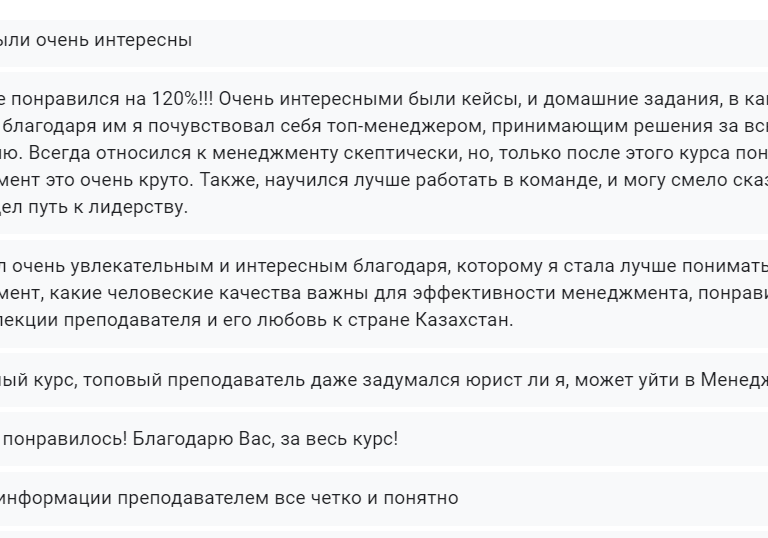Click the response 'понравилось! Благодарю Вас, за весь курс!'
This screenshot has width=768, height=538.
point(384,439)
